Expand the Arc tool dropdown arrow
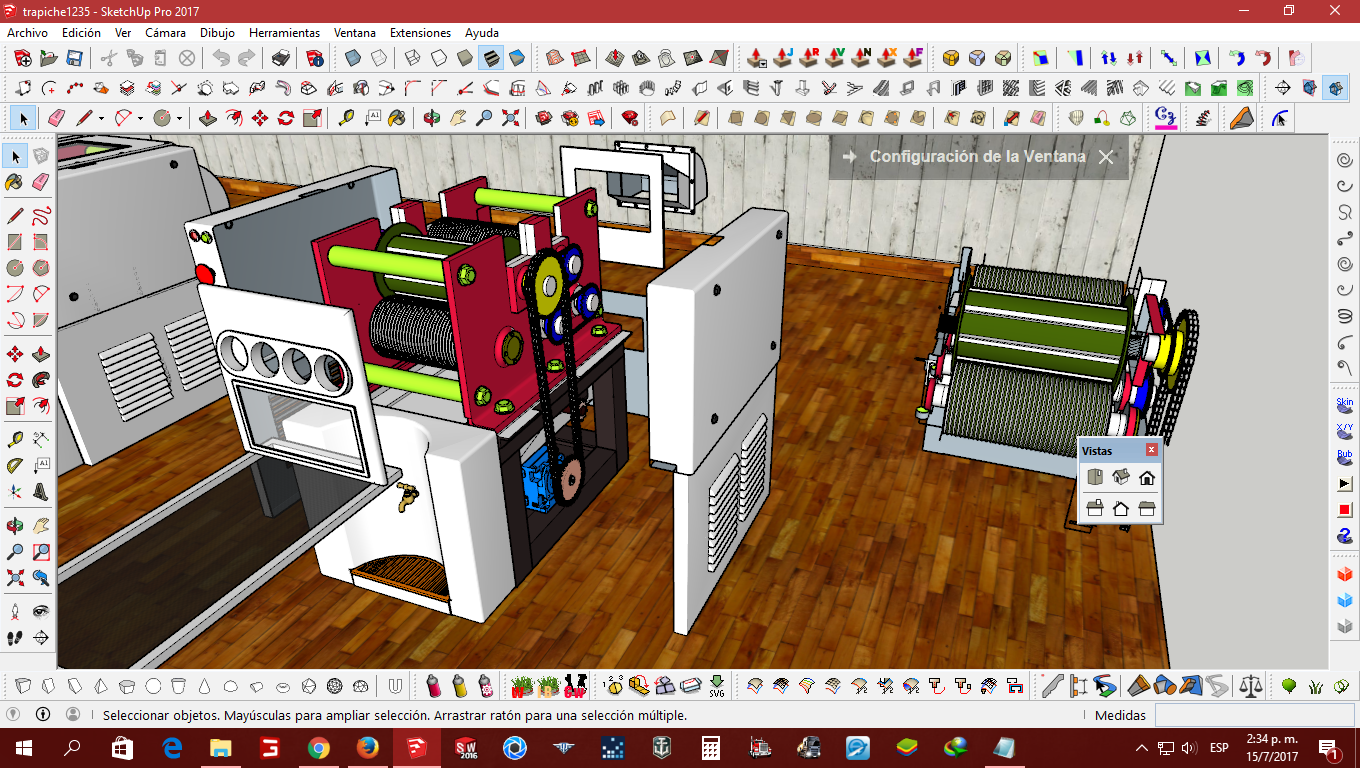The height and width of the screenshot is (768, 1360). 140,119
